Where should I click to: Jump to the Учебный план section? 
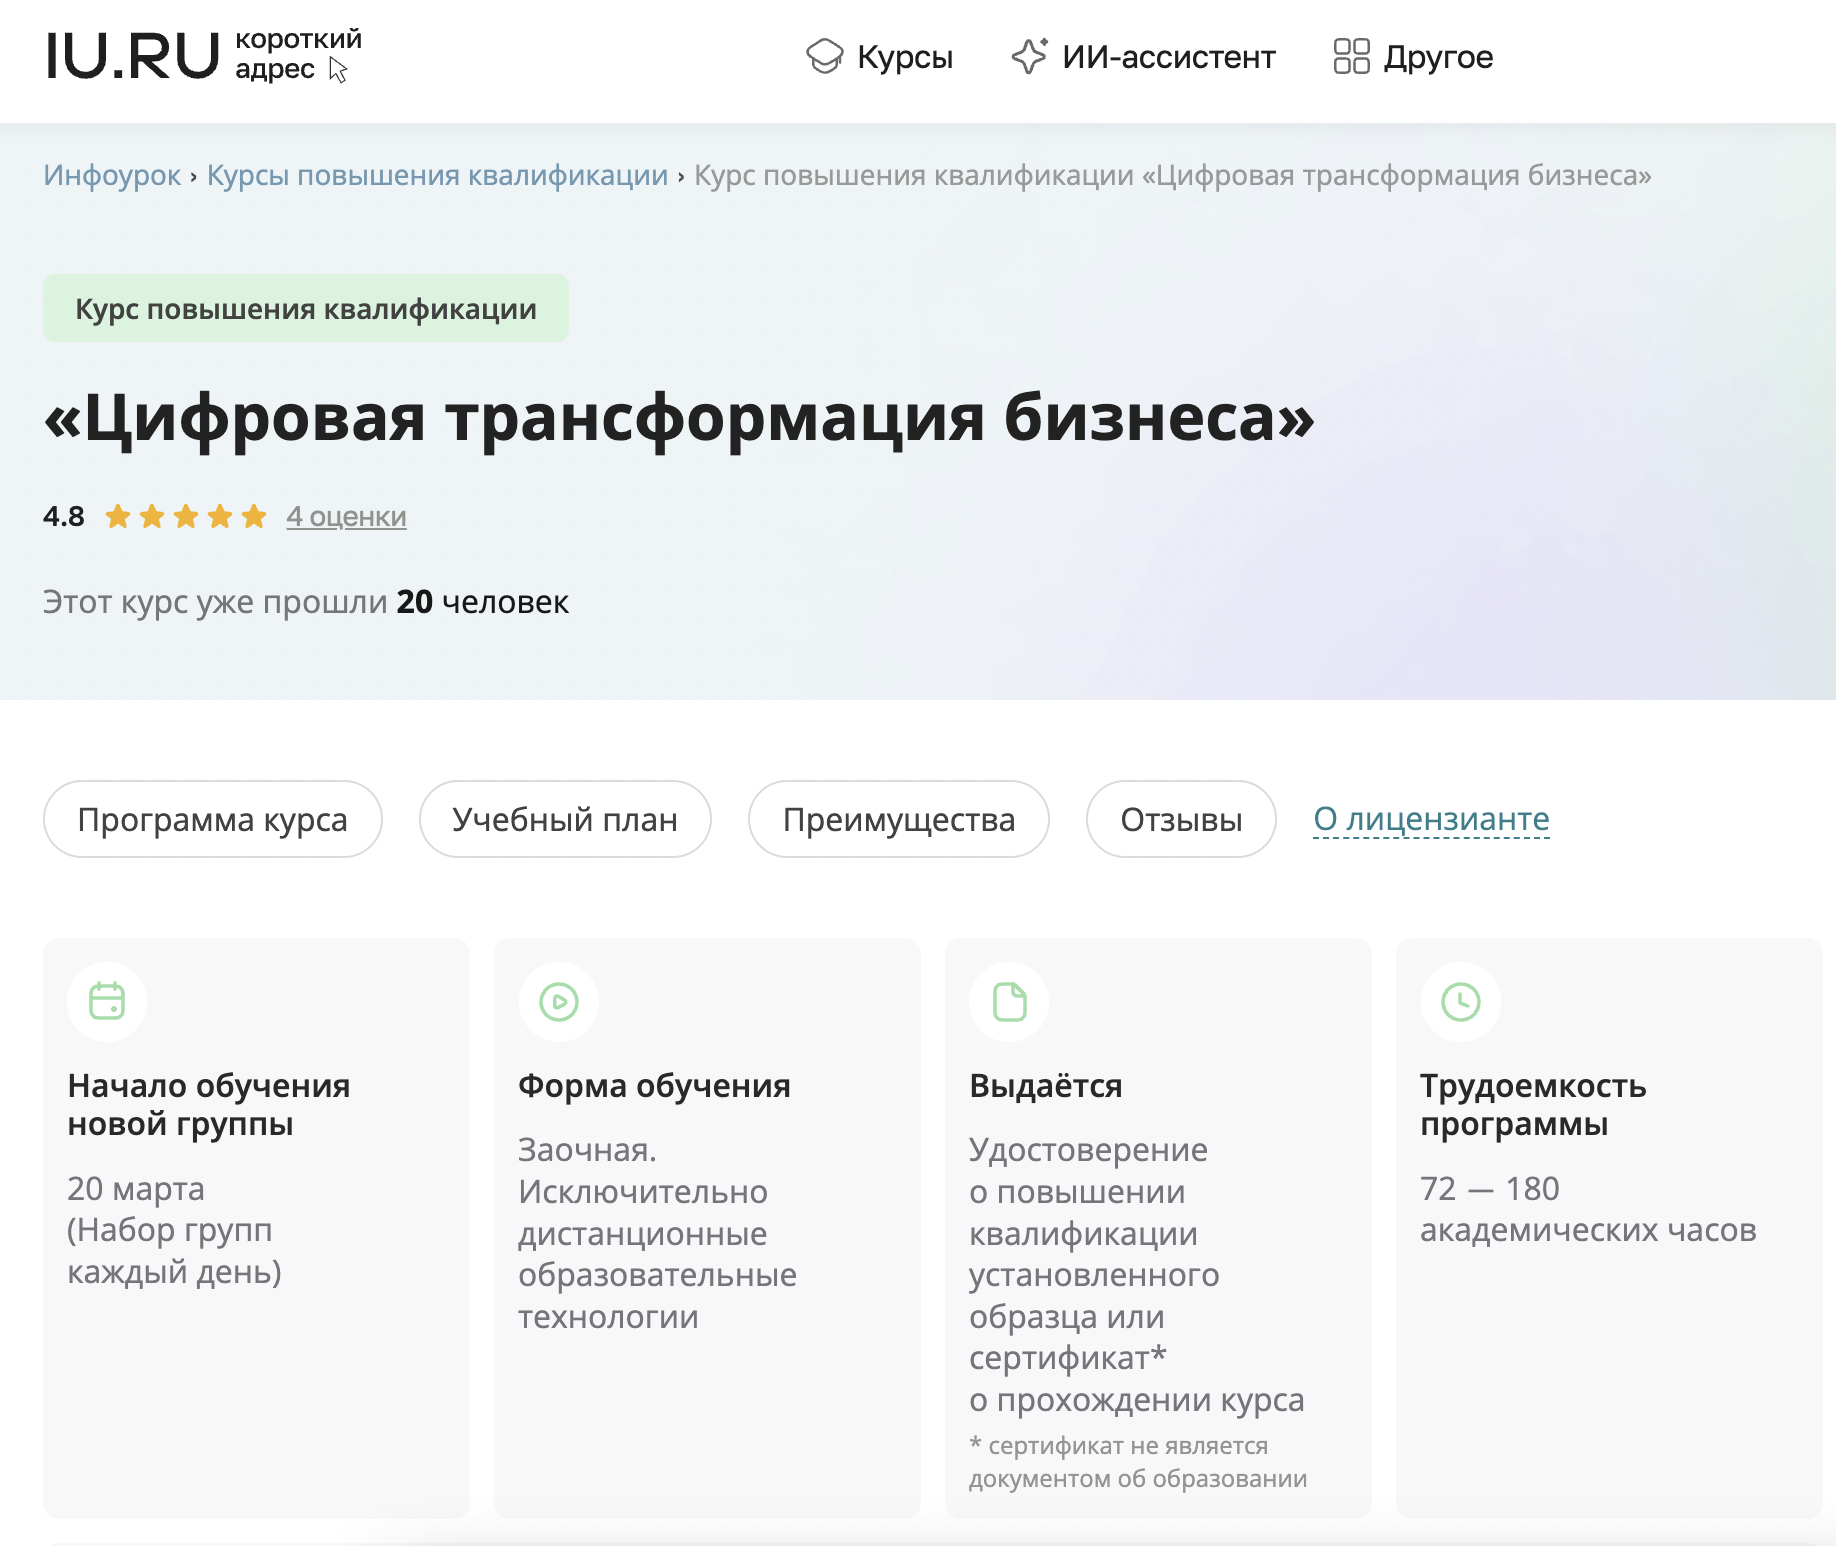point(565,819)
